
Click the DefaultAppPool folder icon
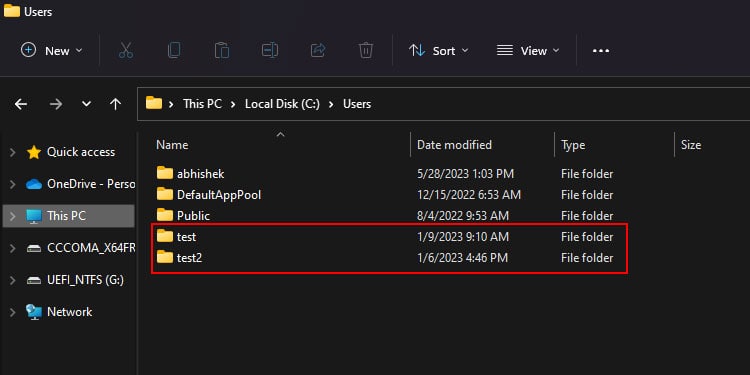(x=165, y=194)
